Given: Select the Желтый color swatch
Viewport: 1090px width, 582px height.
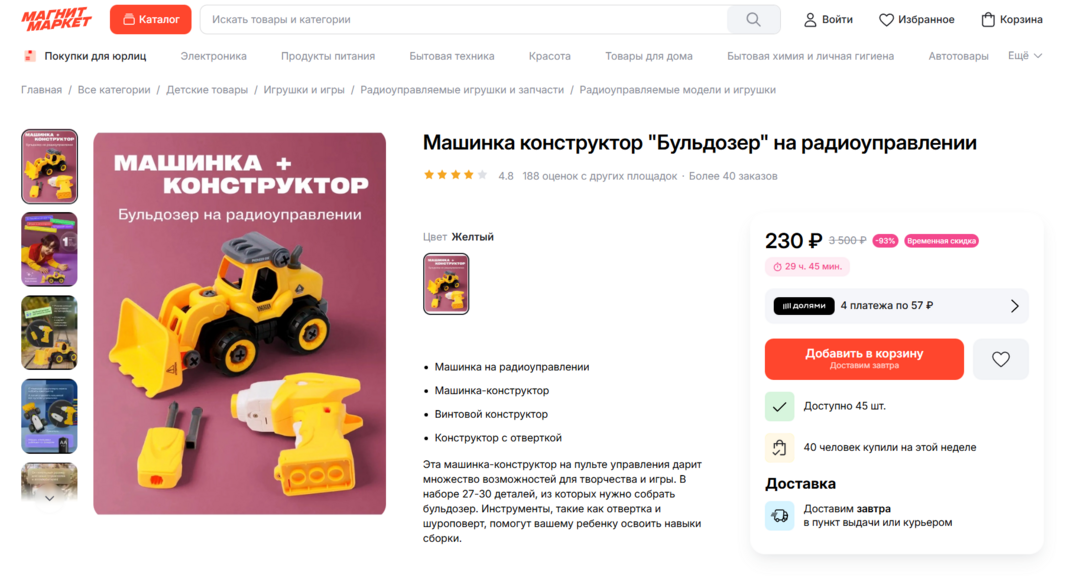Looking at the screenshot, I should coord(446,284).
